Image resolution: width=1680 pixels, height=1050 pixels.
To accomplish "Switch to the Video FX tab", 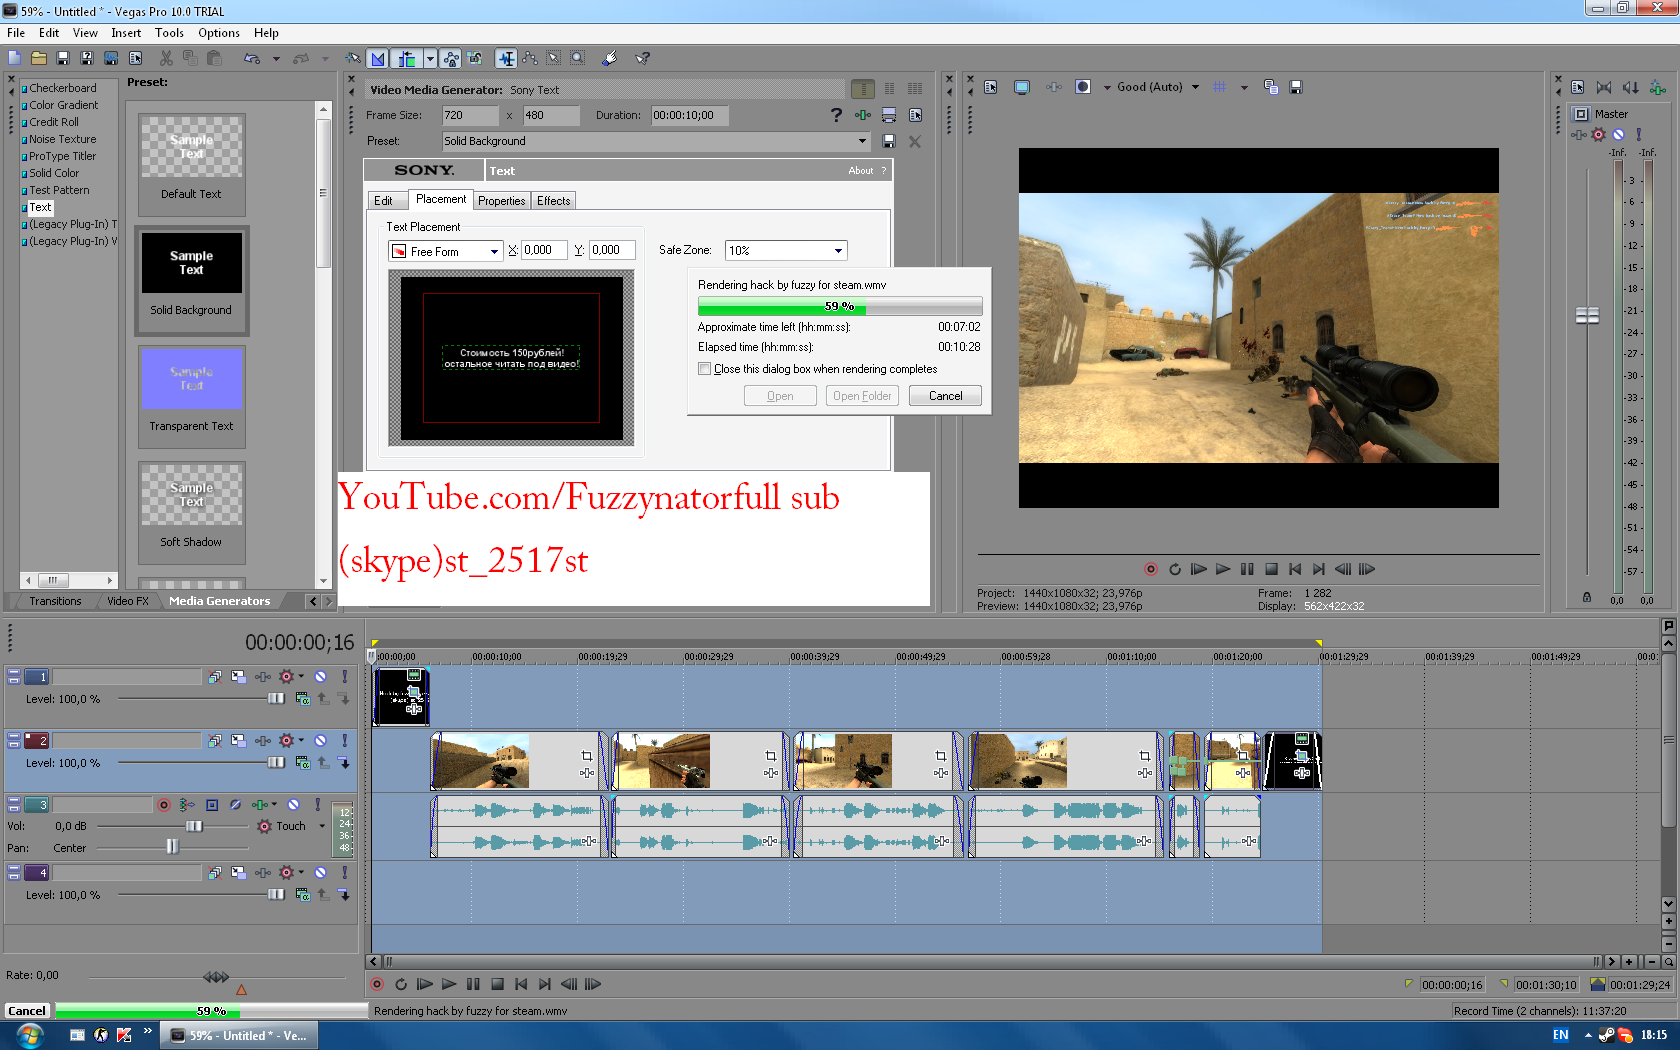I will 128,601.
